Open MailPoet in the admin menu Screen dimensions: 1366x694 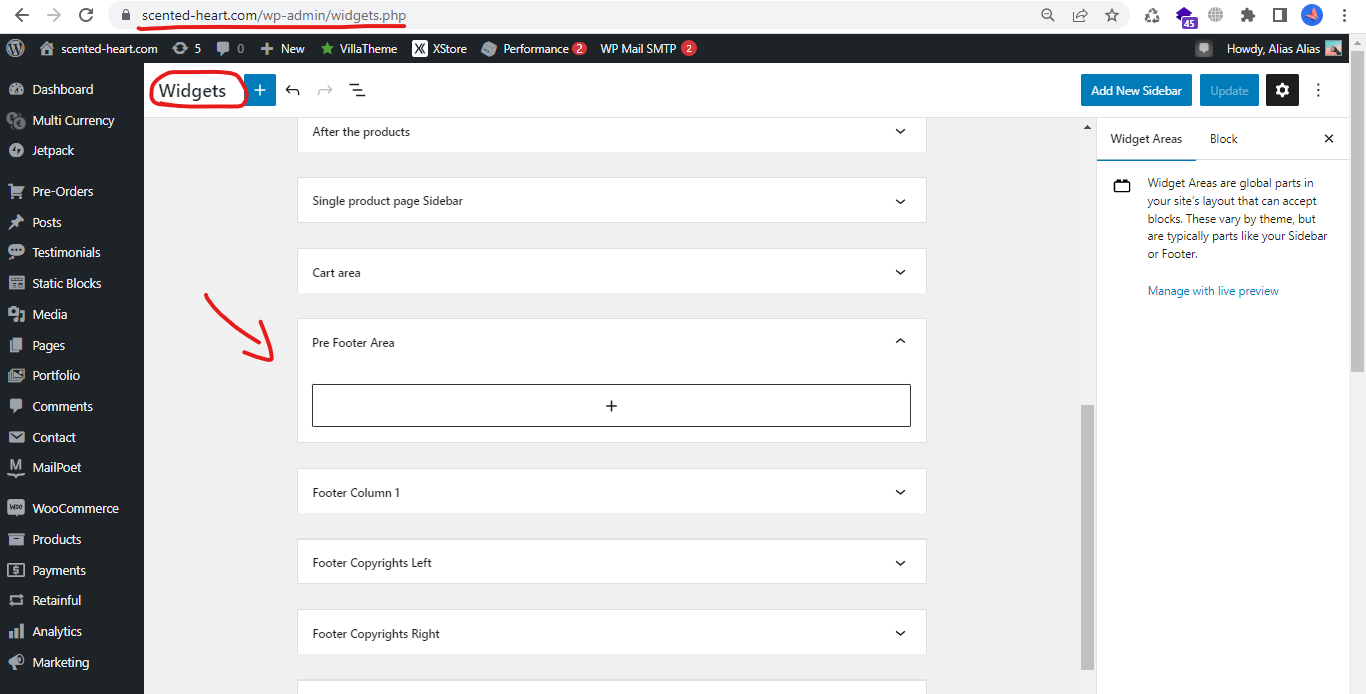[56, 467]
